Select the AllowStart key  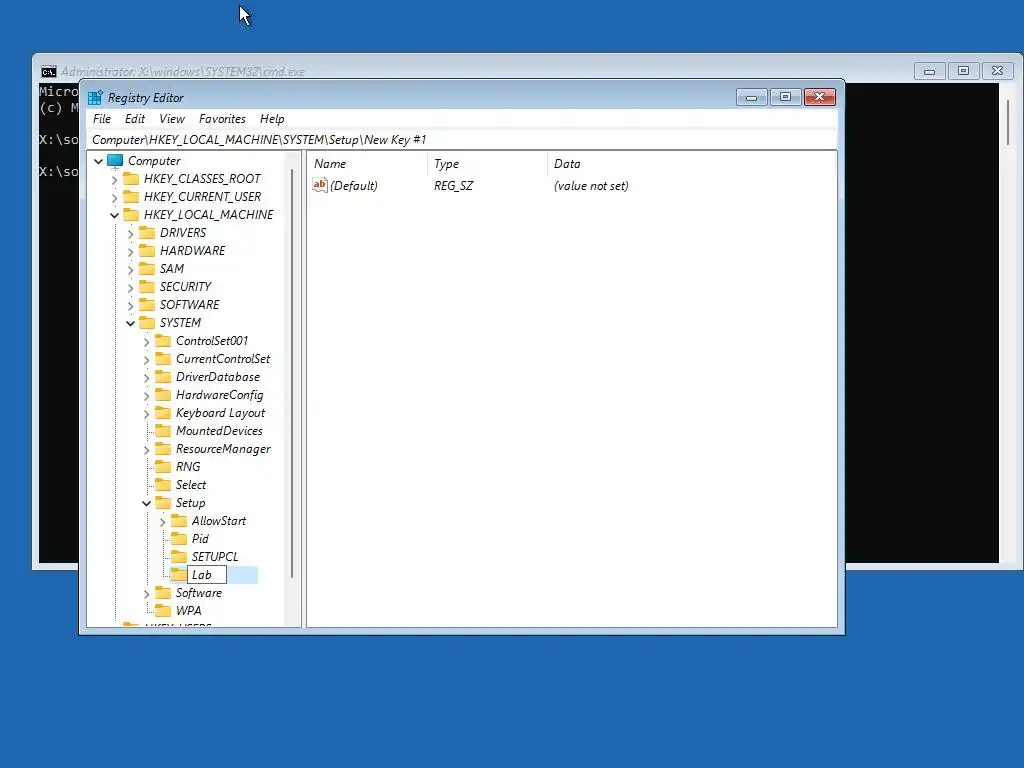pyautogui.click(x=219, y=521)
